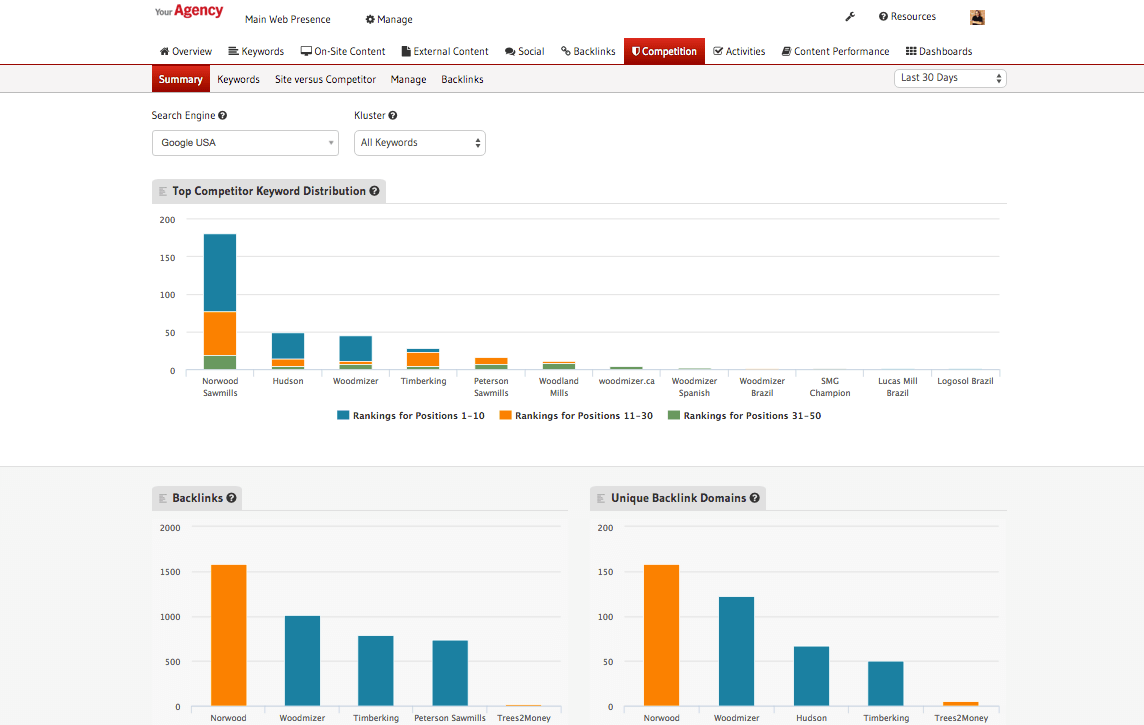Viewport: 1144px width, 725px height.
Task: Open the top Backlinks tab
Action: click(588, 51)
